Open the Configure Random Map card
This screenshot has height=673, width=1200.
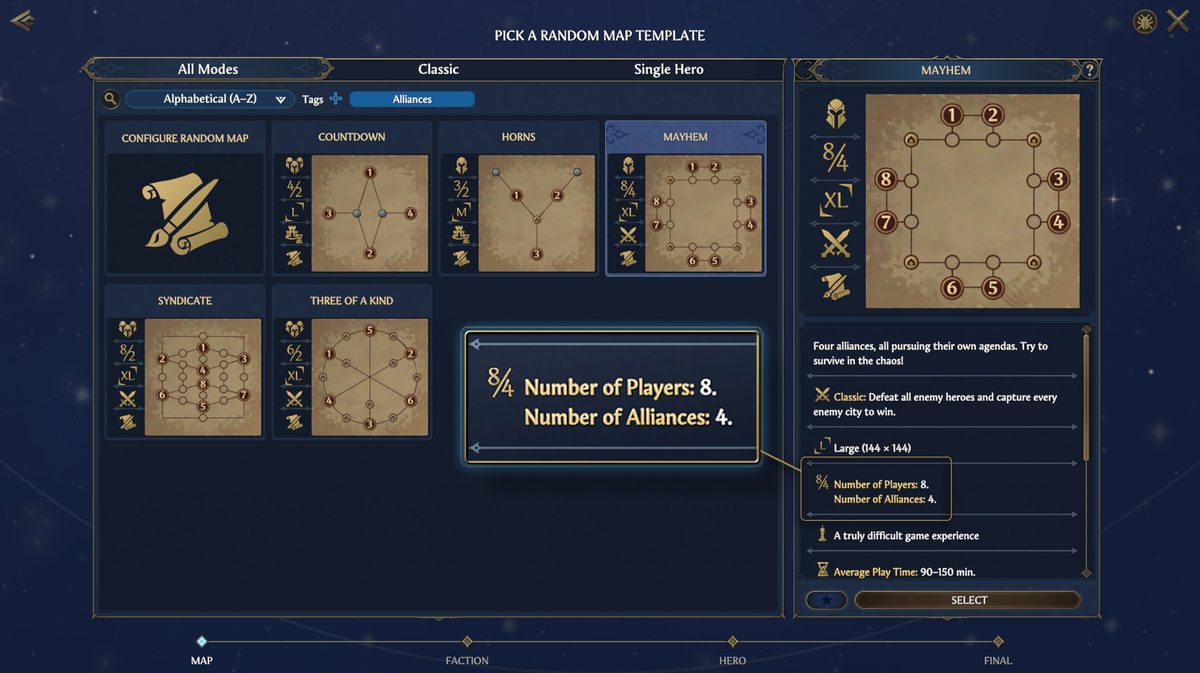click(x=185, y=198)
